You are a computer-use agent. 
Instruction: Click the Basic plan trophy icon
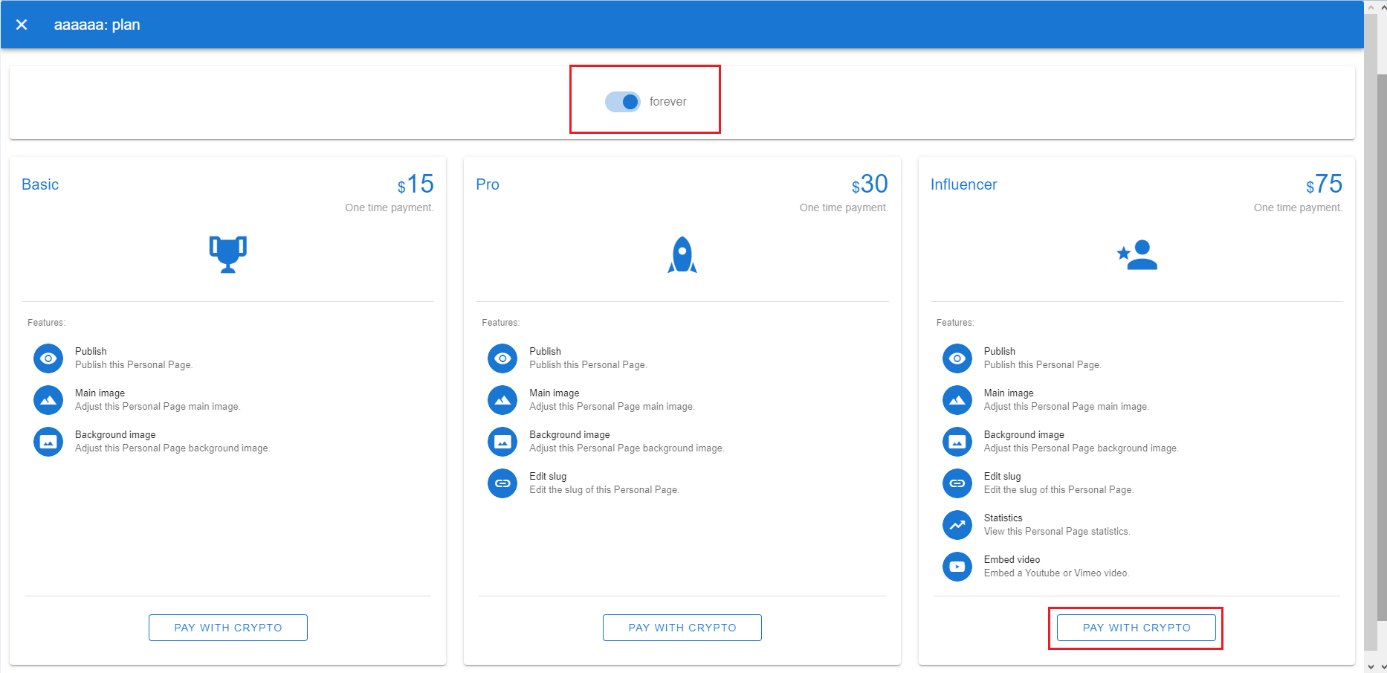point(228,254)
